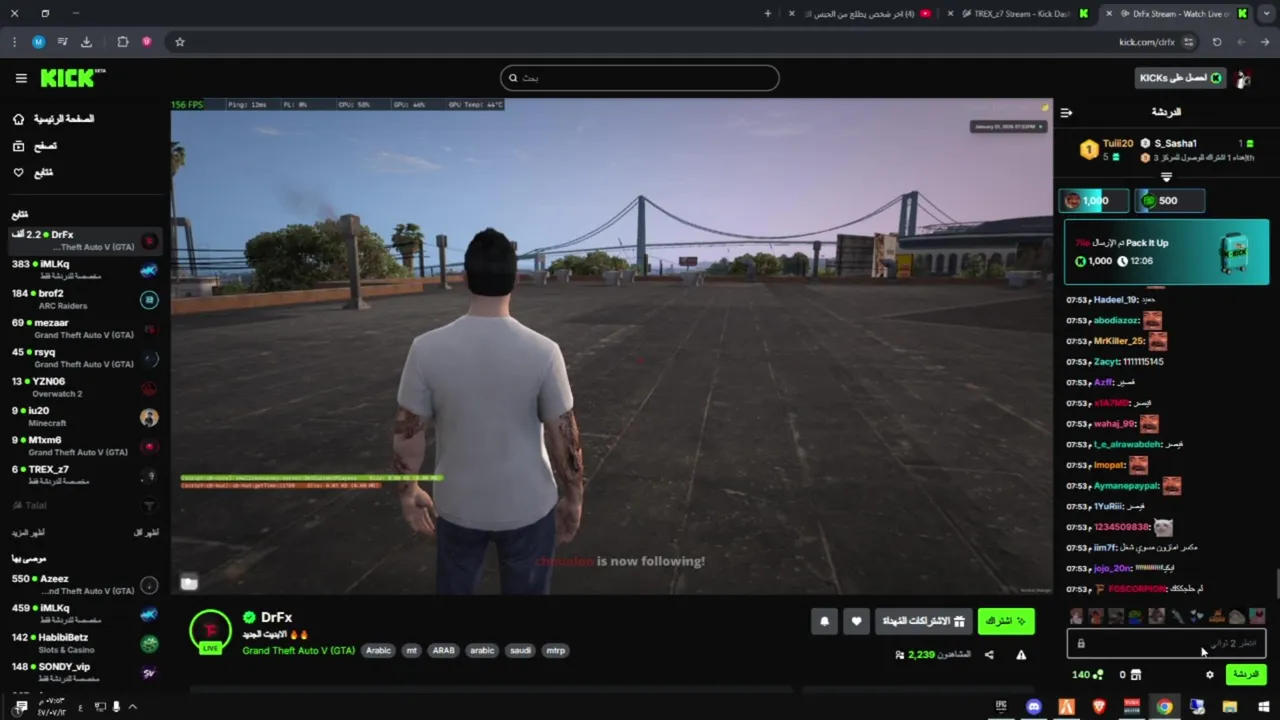Open brof2 ARC Raiders channel
Screen dimensions: 1280x720
(x=84, y=299)
